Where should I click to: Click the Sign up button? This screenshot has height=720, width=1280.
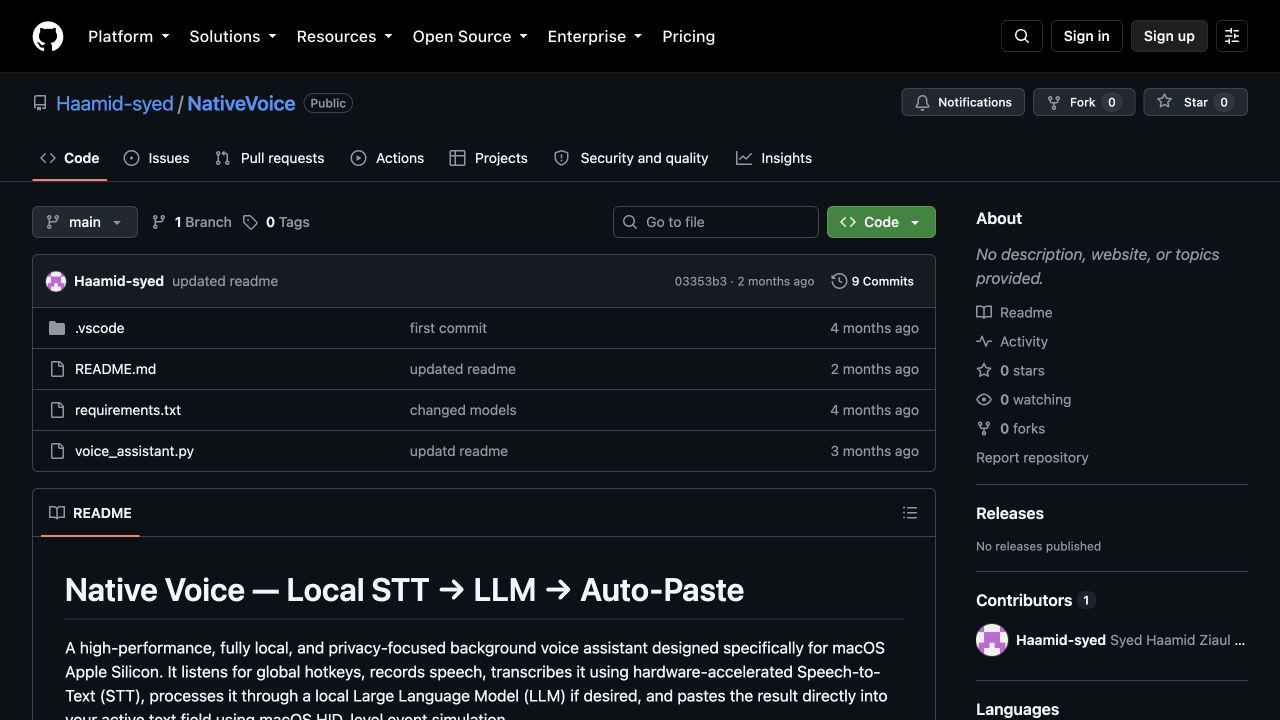click(x=1169, y=36)
